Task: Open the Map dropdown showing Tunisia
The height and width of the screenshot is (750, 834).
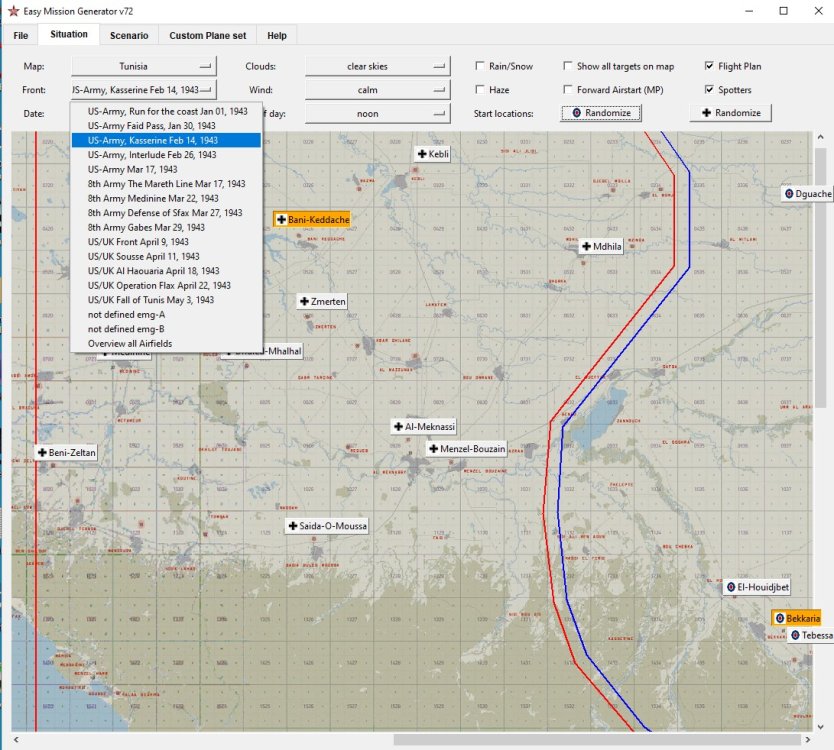Action: pos(143,66)
